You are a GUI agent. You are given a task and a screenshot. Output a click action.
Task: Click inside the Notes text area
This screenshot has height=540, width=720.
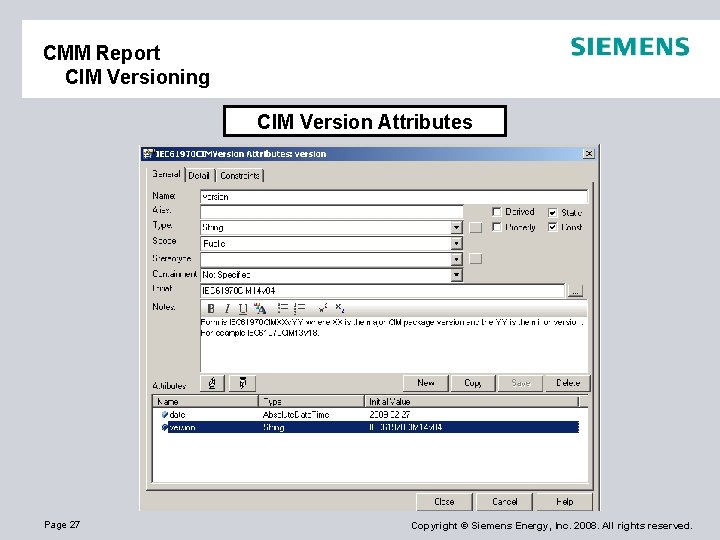point(394,344)
